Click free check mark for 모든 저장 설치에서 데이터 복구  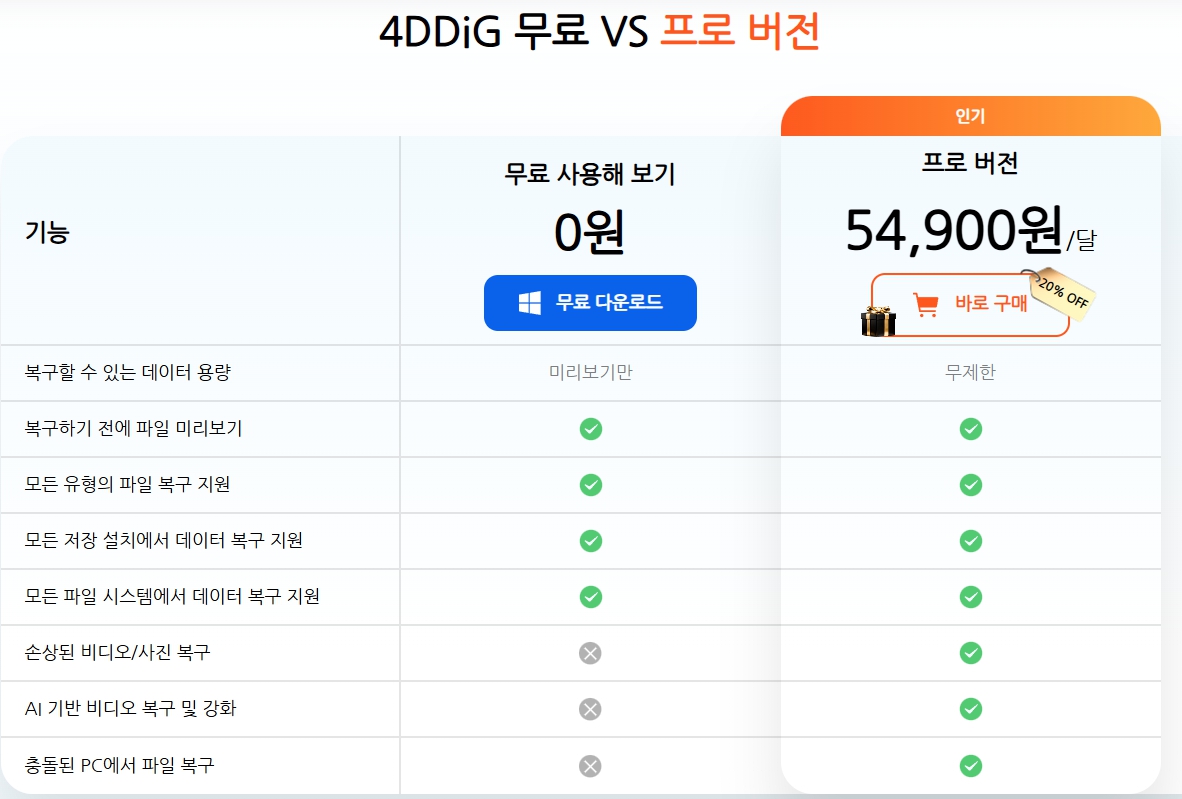click(x=591, y=541)
